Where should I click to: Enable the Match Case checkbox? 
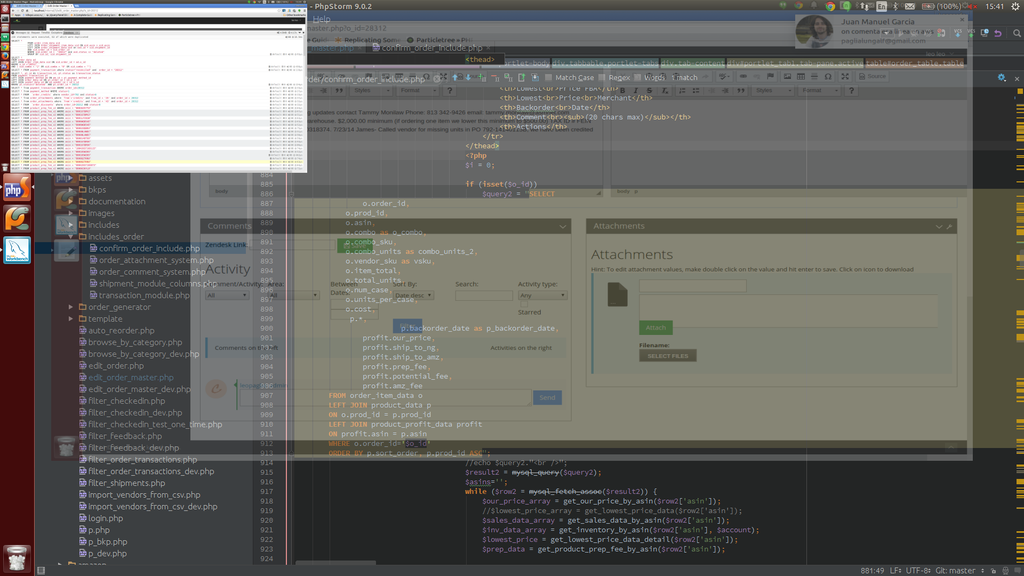(x=549, y=77)
